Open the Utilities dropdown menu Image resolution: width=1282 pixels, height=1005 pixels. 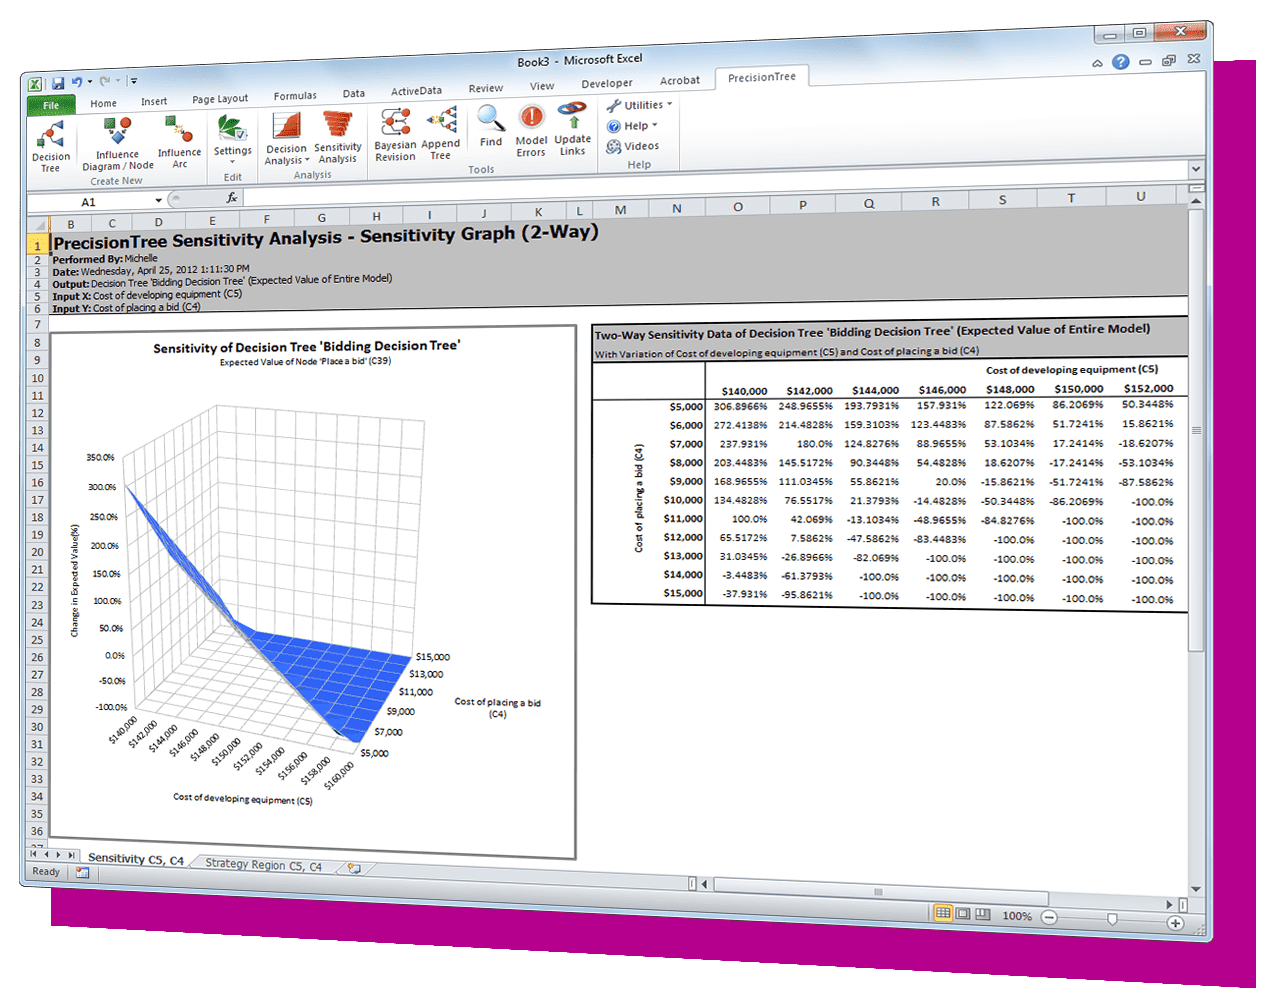(x=640, y=105)
